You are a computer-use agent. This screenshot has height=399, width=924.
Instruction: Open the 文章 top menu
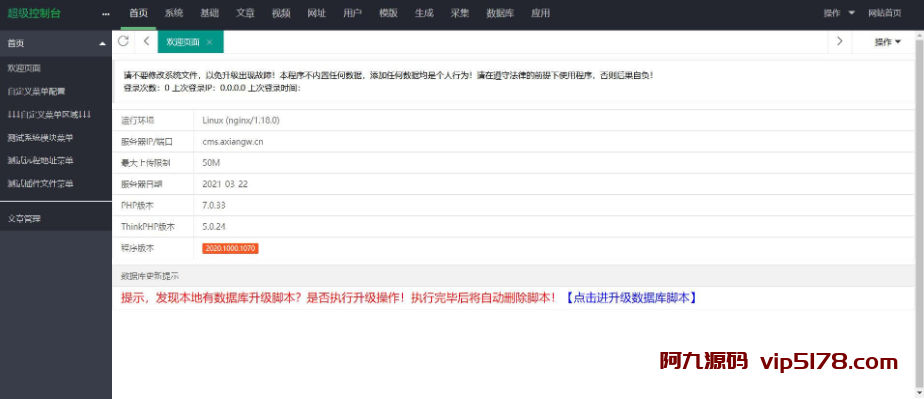pyautogui.click(x=245, y=14)
